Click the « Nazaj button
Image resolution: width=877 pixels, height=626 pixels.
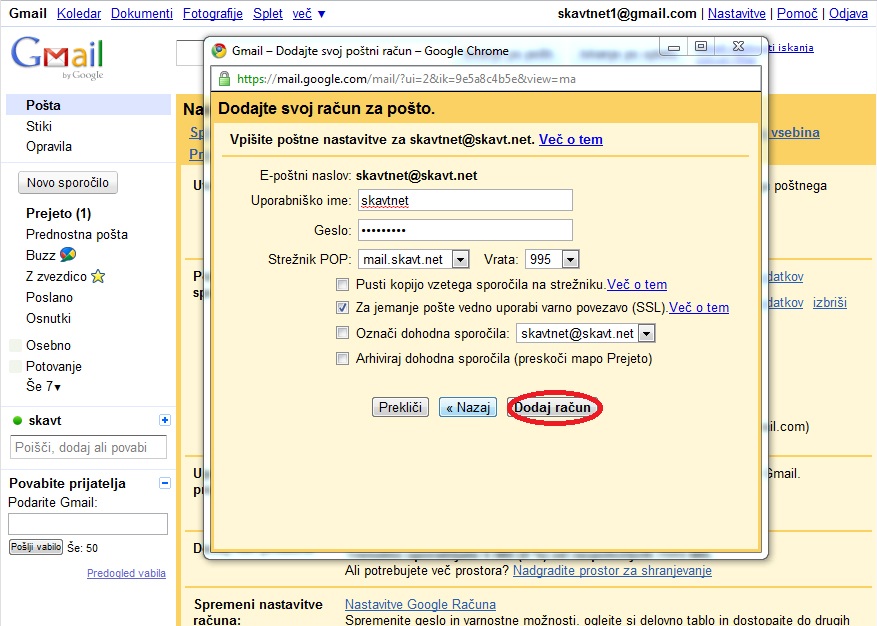pos(468,407)
